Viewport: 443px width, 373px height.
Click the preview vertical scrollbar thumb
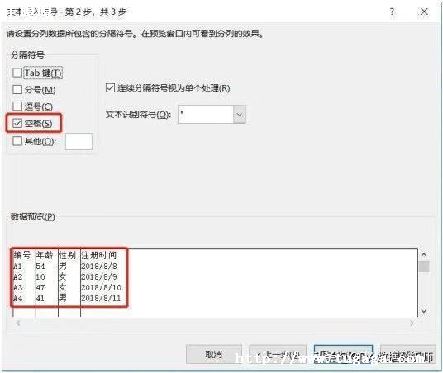point(424,267)
